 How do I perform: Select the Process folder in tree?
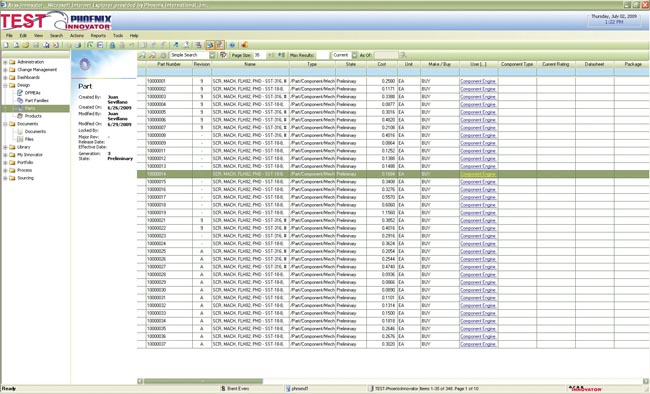click(x=24, y=170)
